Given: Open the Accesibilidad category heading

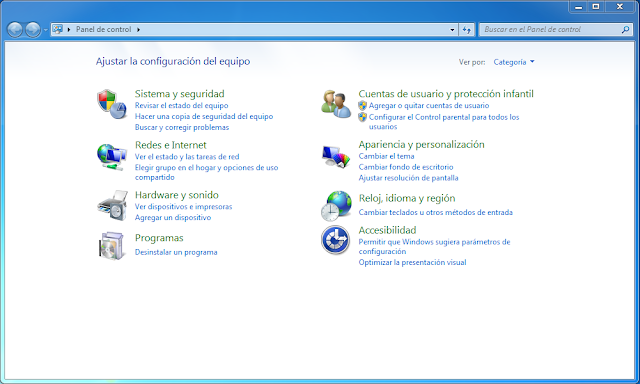Looking at the screenshot, I should [387, 230].
